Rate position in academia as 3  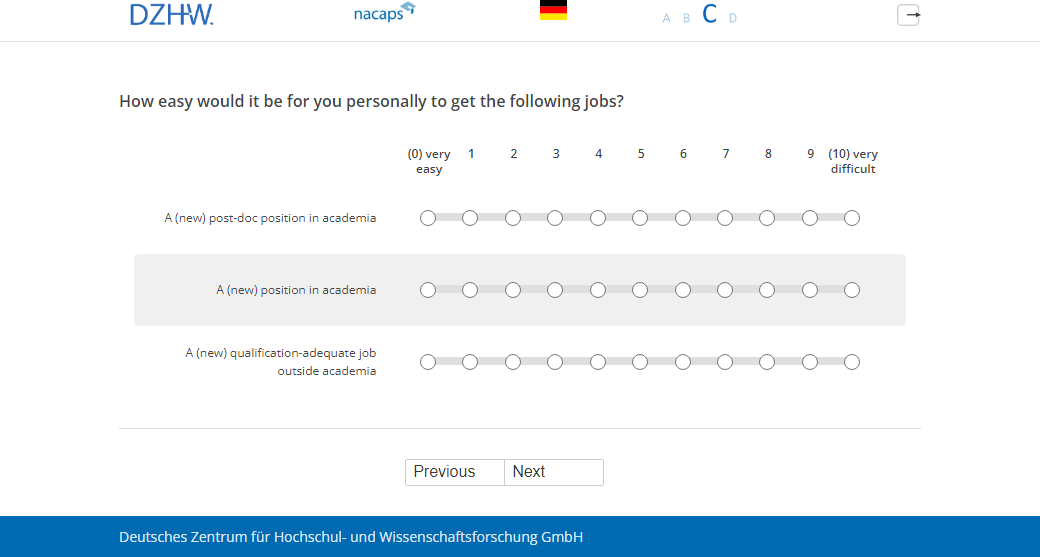click(555, 290)
